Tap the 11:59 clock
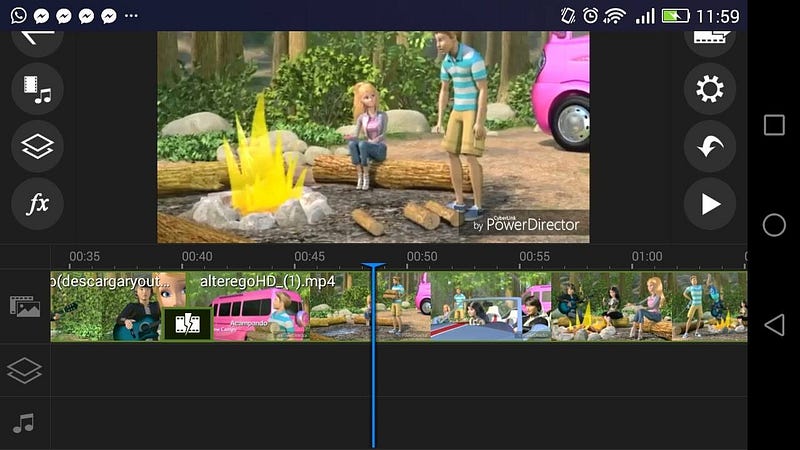This screenshot has width=800, height=450. pos(718,16)
